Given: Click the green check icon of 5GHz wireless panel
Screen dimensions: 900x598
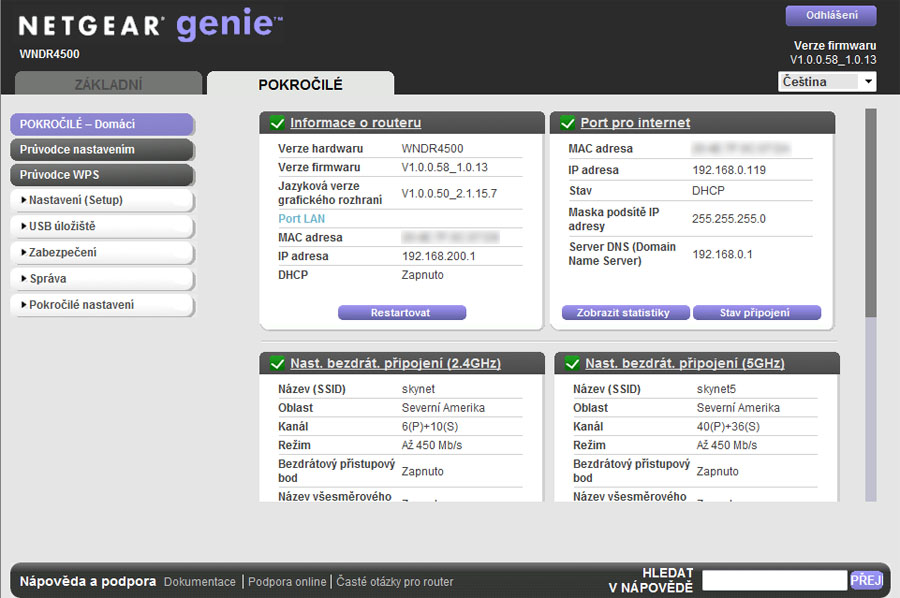Looking at the screenshot, I should 572,363.
